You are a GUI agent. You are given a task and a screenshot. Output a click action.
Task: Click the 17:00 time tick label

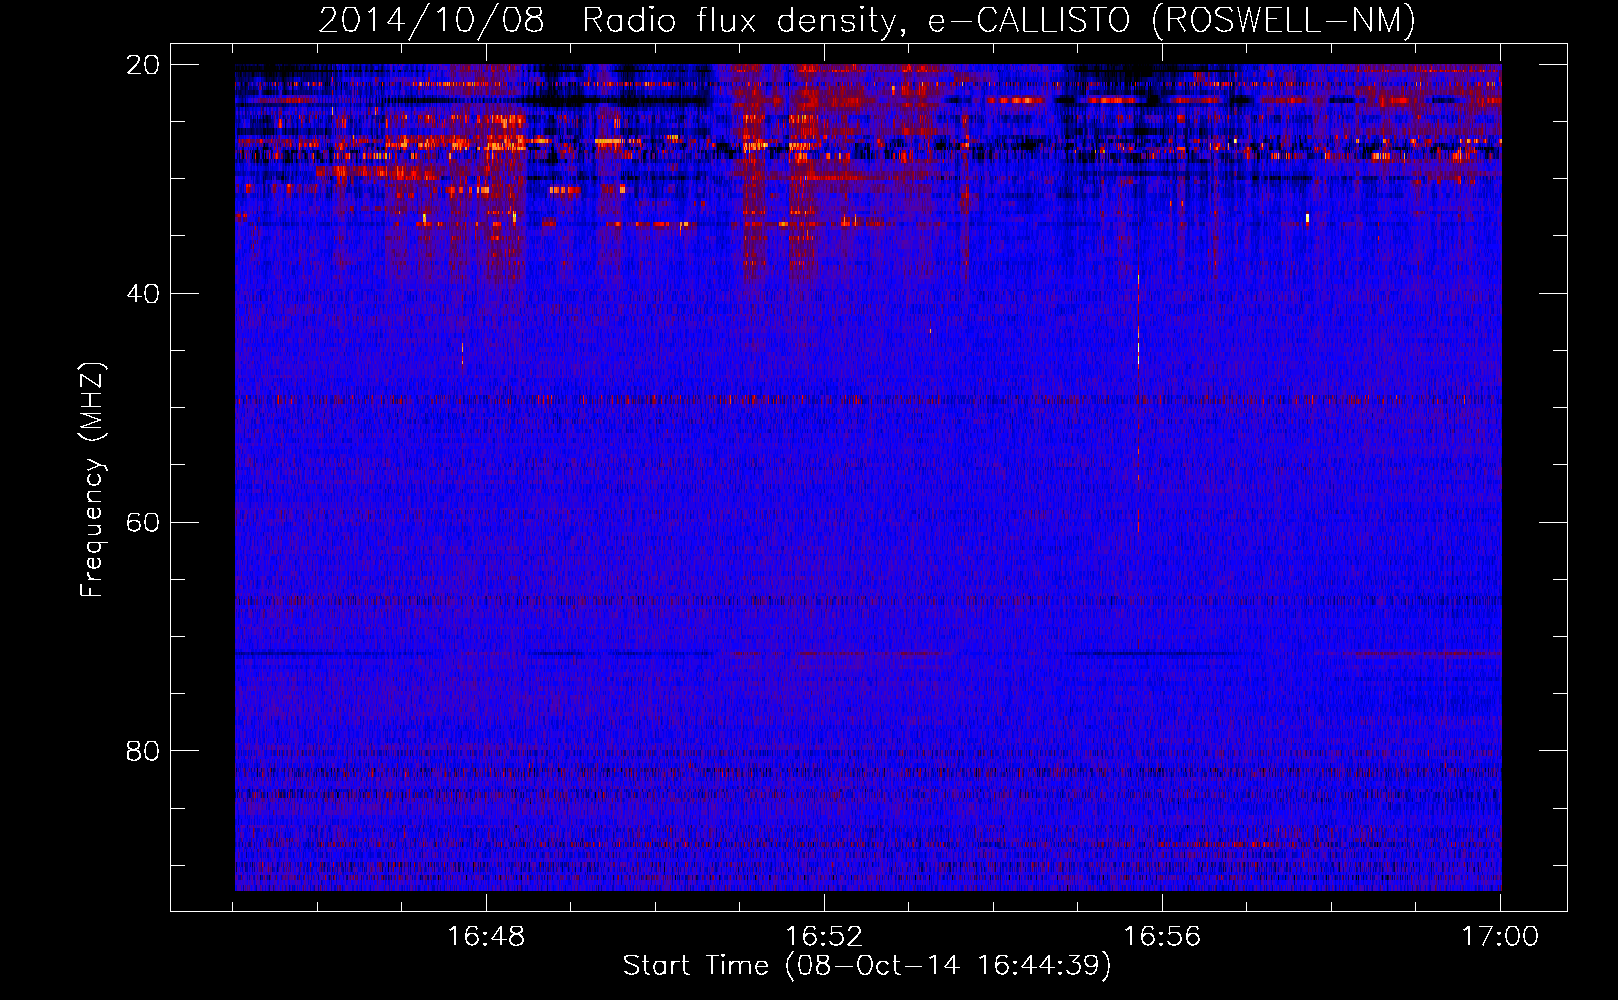1500,936
